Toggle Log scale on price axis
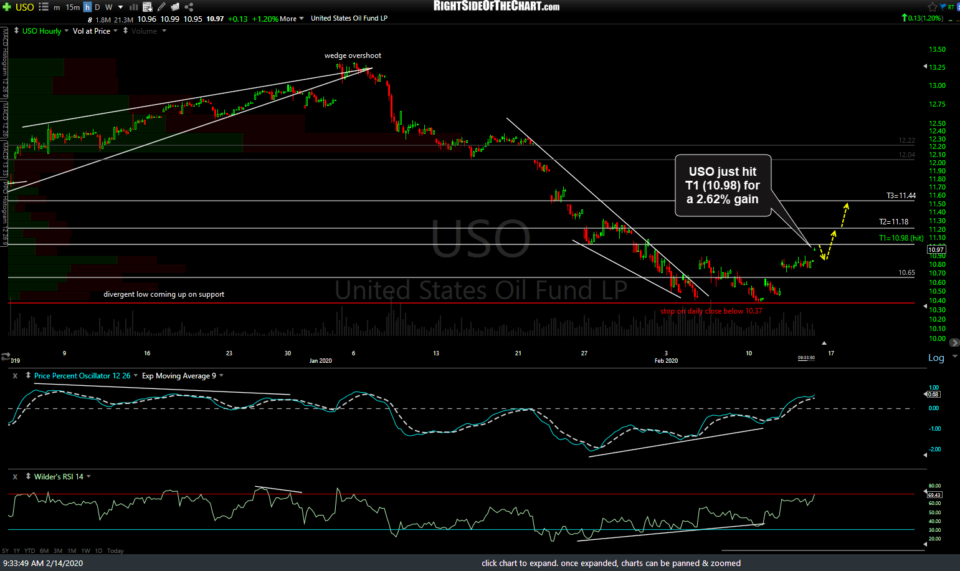Viewport: 960px width, 571px height. [936, 357]
